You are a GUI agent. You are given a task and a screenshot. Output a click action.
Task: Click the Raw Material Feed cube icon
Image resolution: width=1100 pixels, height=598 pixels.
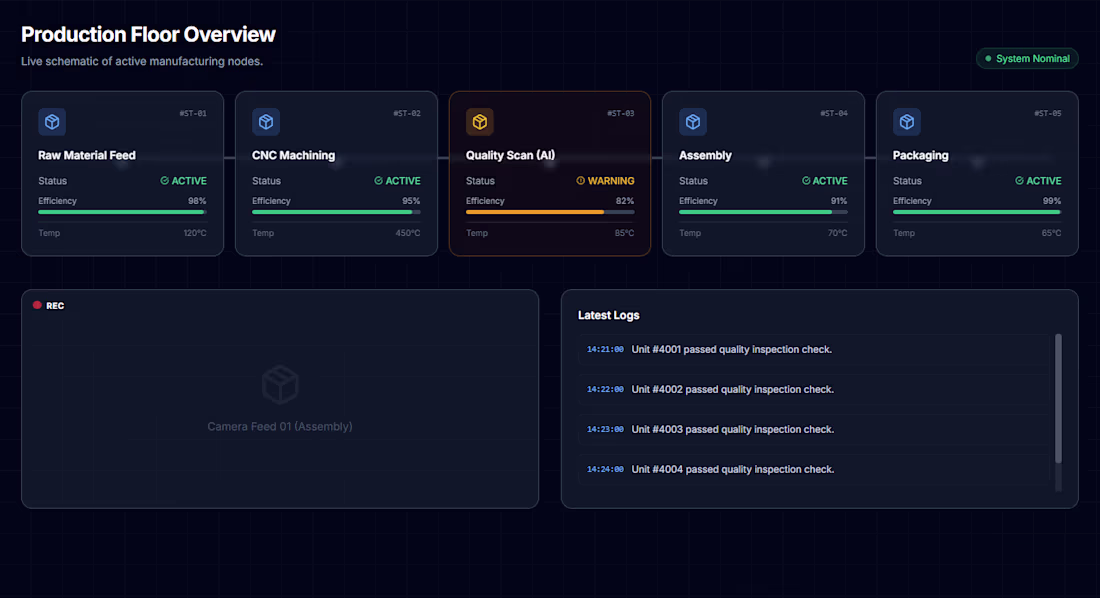(51, 121)
